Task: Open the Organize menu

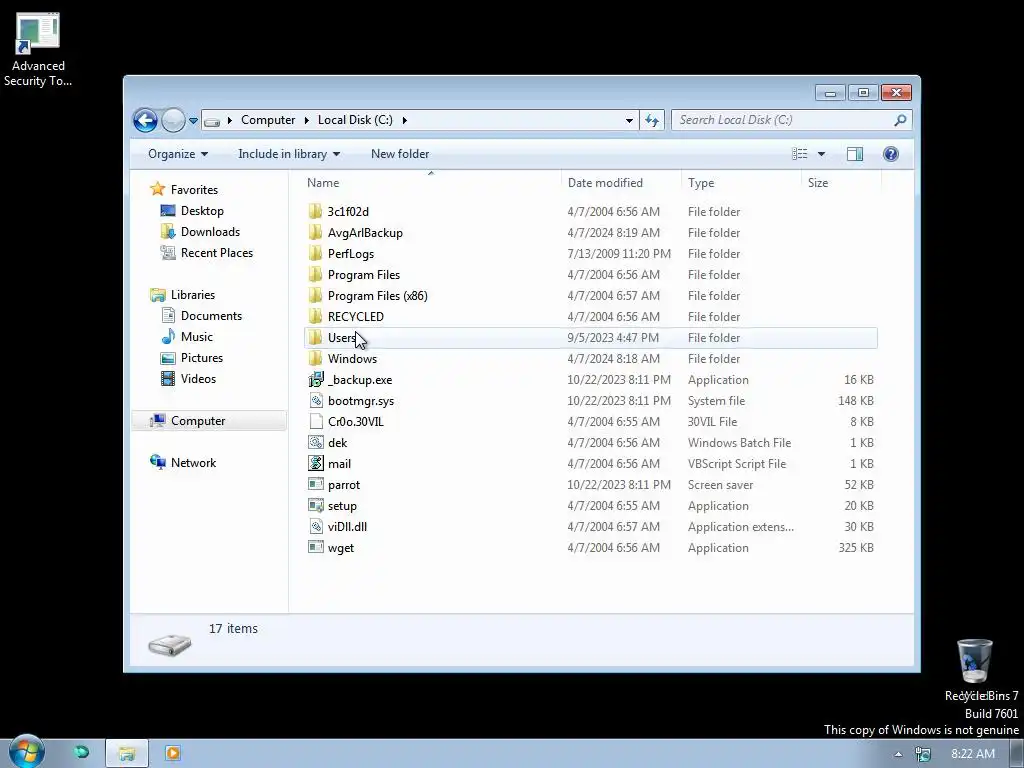Action: tap(178, 154)
